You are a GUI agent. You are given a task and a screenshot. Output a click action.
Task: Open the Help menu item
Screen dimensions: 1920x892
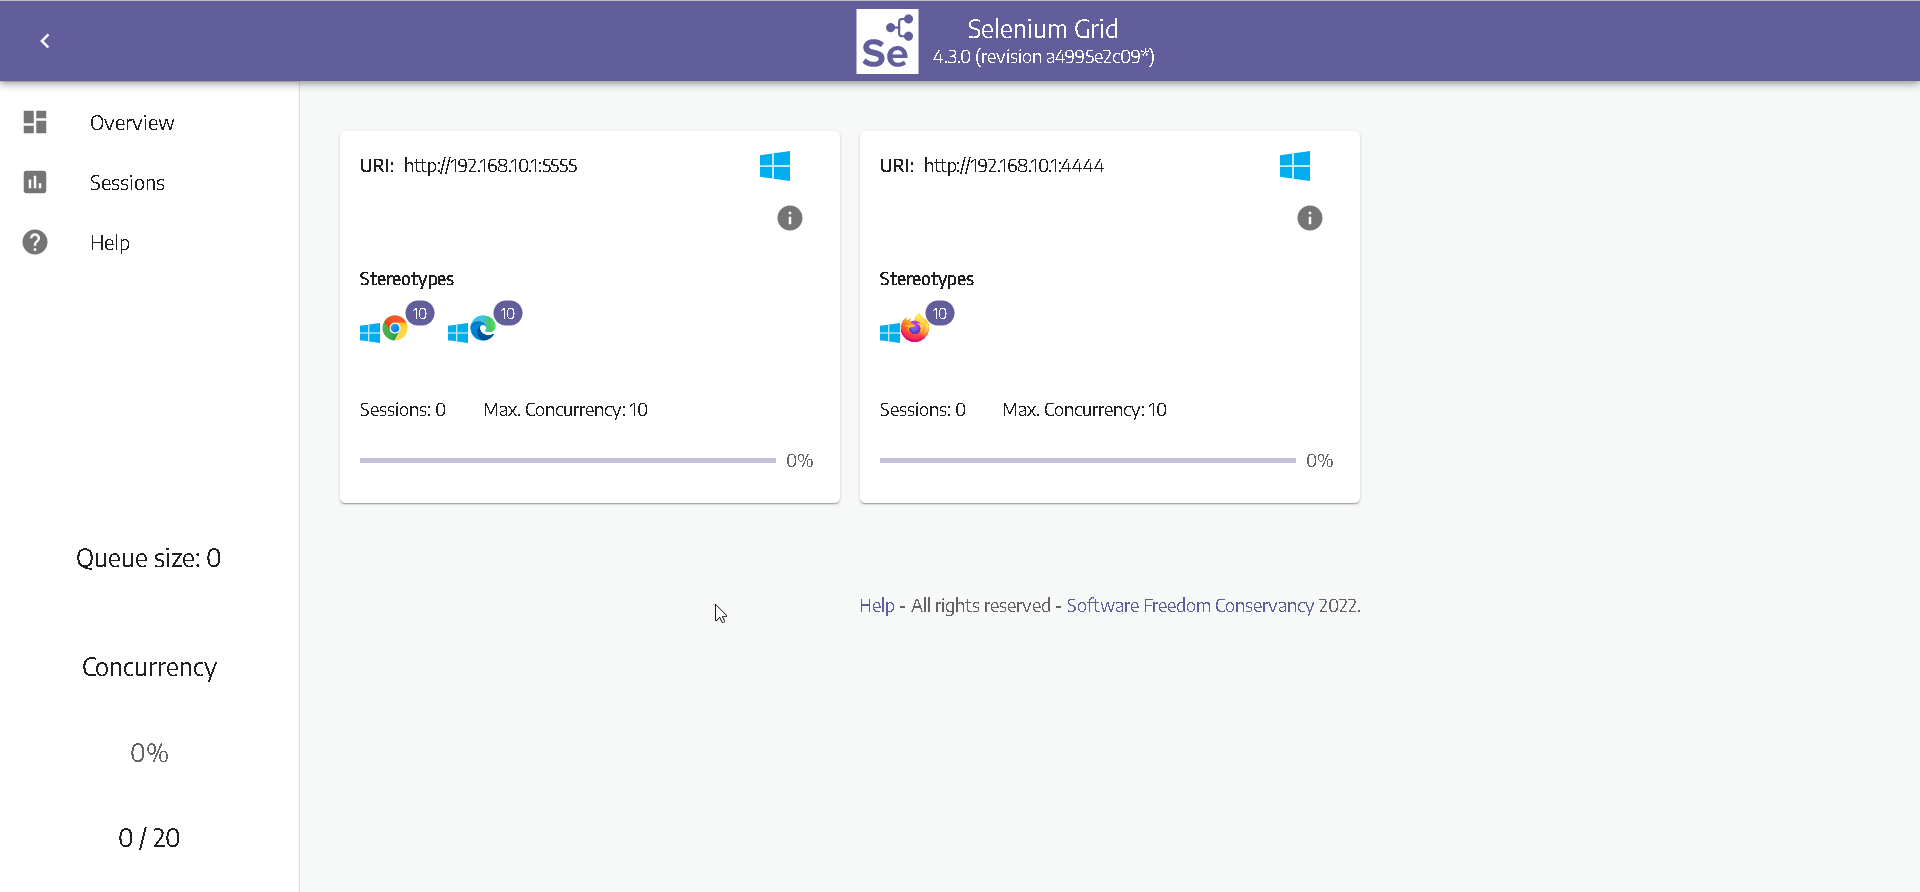coord(110,243)
